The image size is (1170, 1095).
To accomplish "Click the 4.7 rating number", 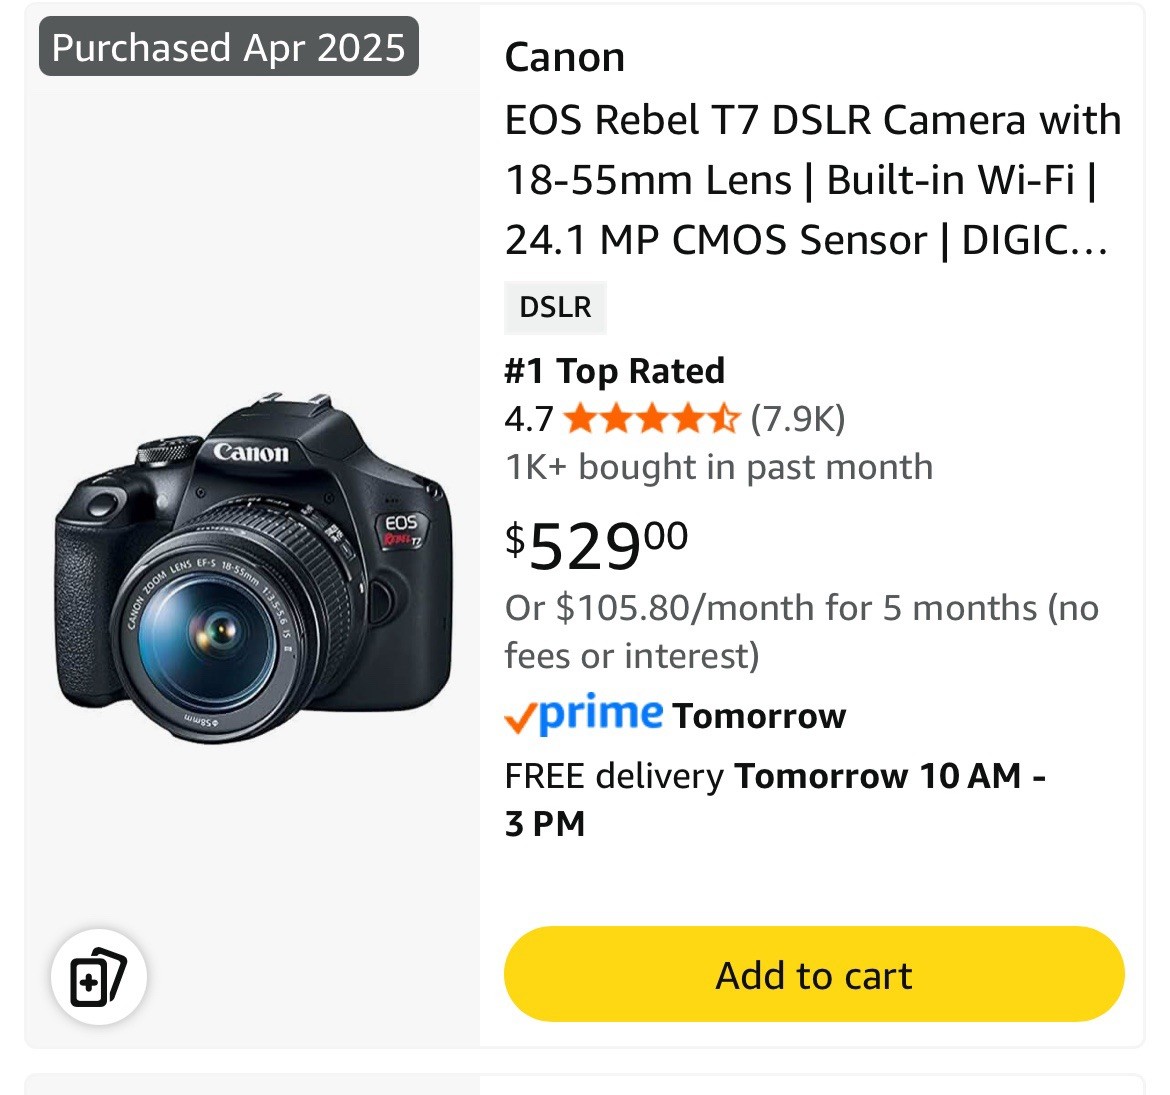I will (x=528, y=418).
